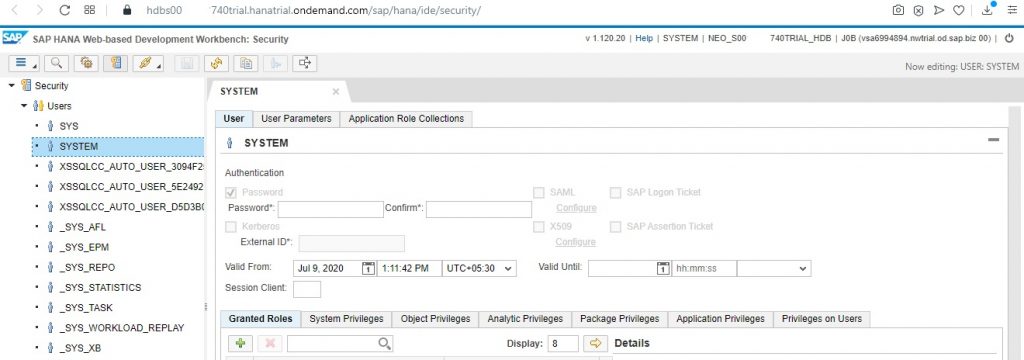The height and width of the screenshot is (360, 1024).
Task: Click the browser send arrow icon
Action: click(938, 10)
